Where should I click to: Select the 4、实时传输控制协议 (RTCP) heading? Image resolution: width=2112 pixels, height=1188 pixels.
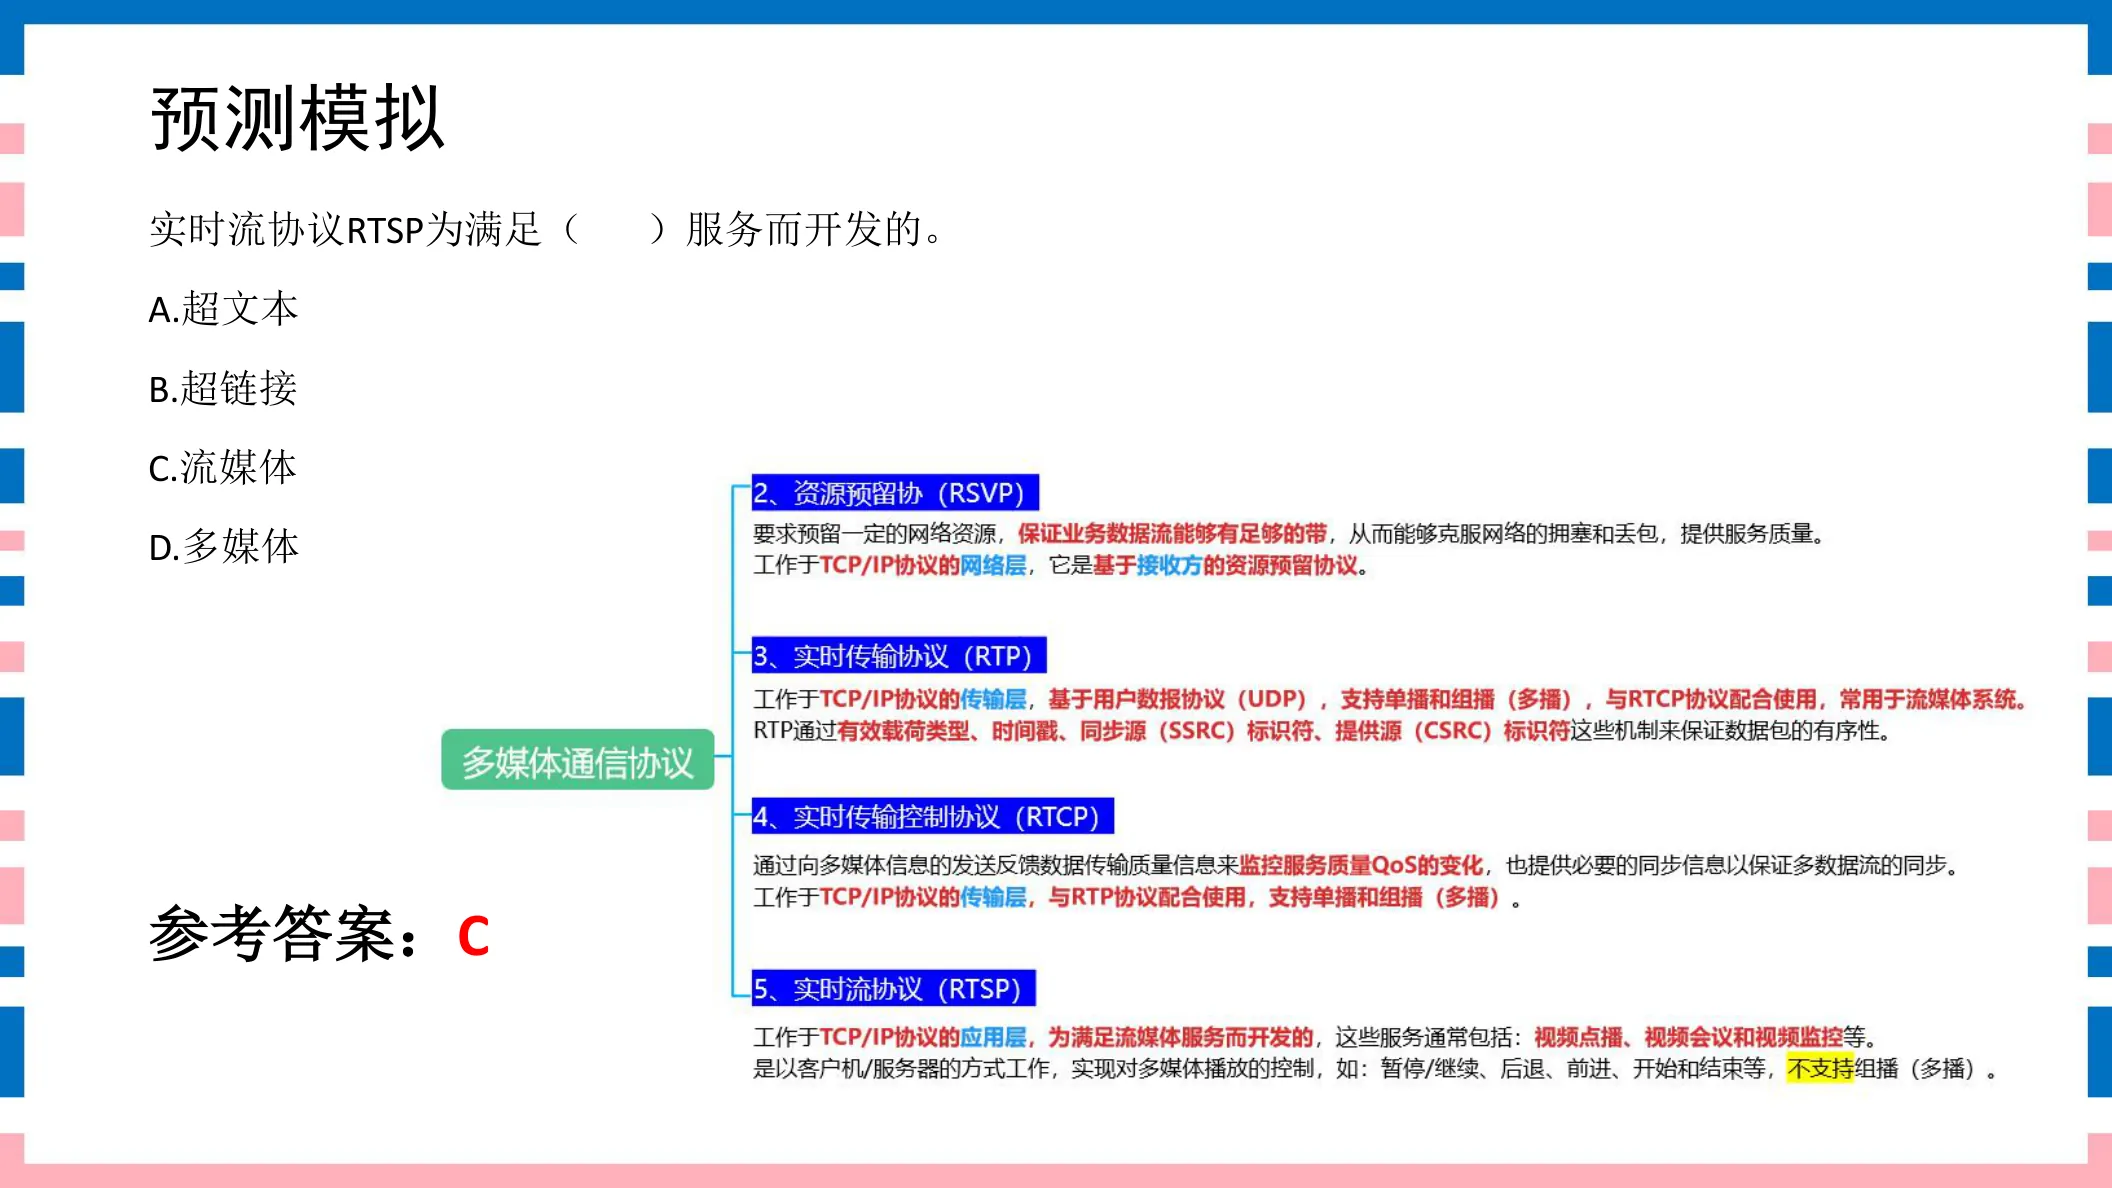pos(932,817)
